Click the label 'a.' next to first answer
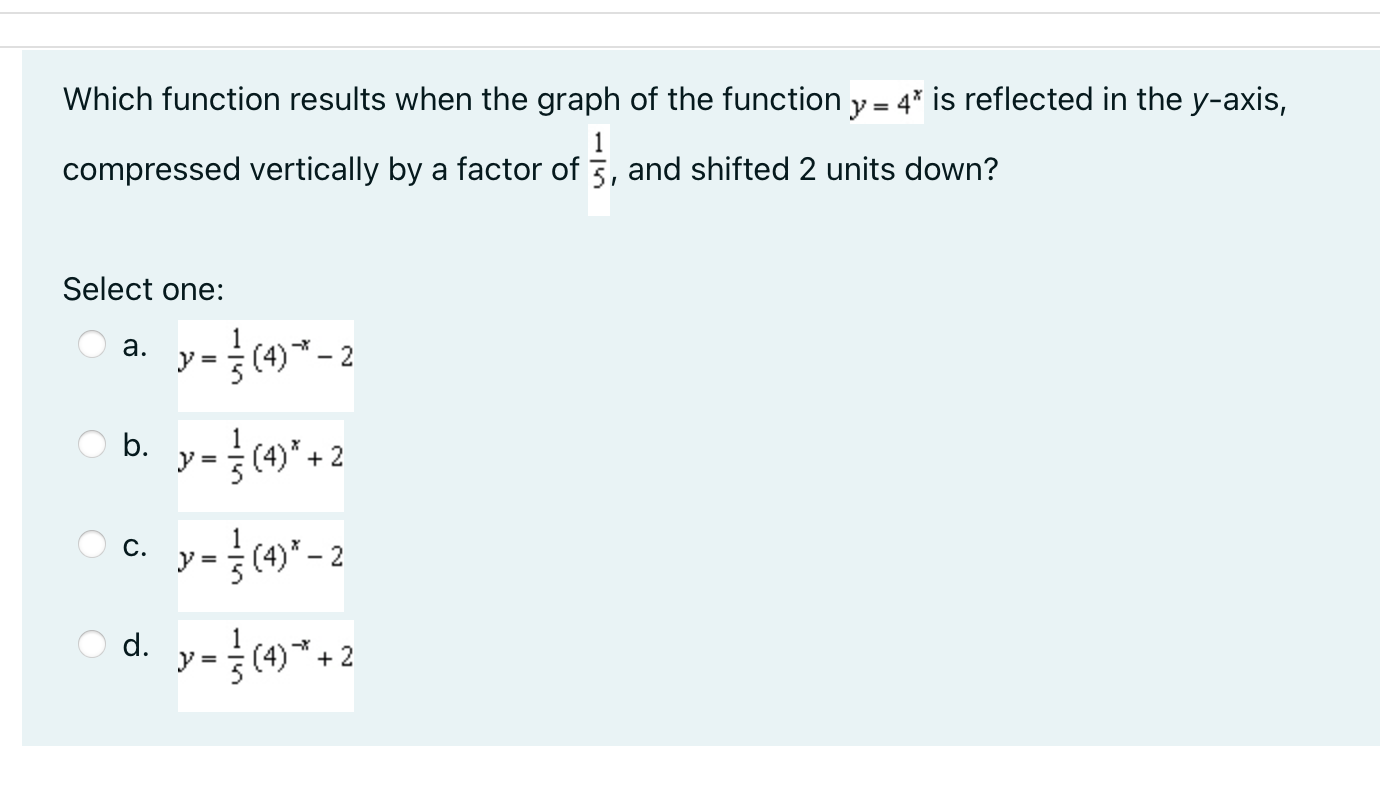 tap(135, 345)
